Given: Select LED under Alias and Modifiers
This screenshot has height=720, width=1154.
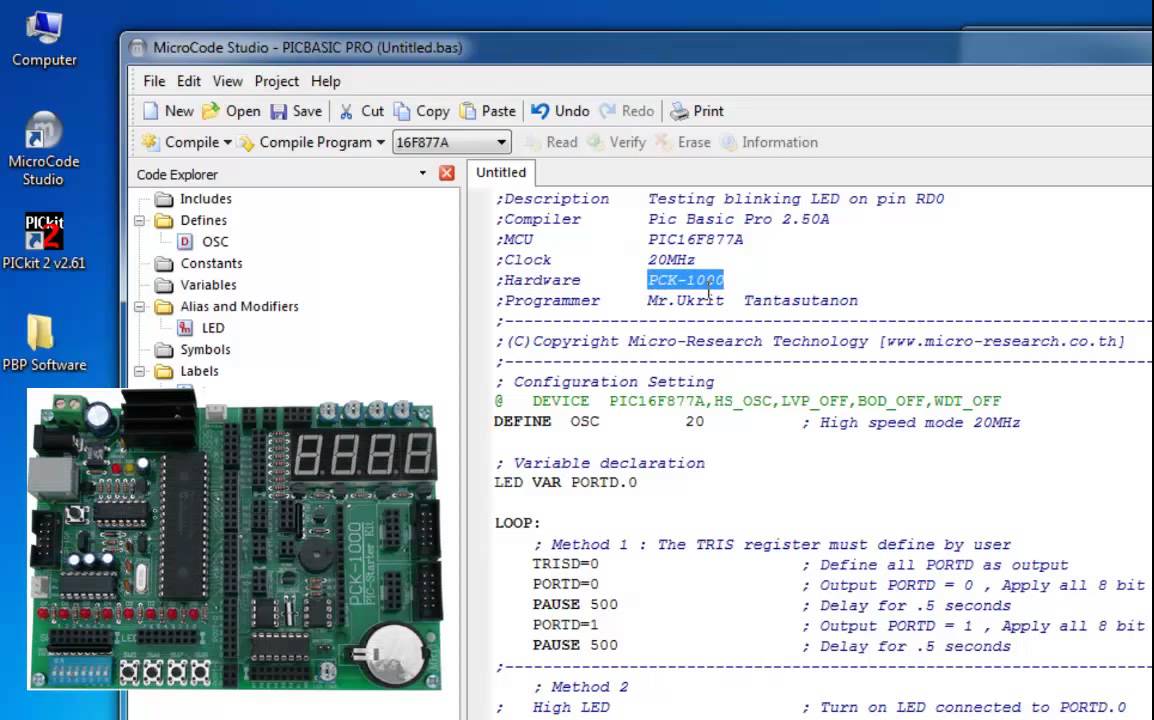Looking at the screenshot, I should pyautogui.click(x=213, y=328).
